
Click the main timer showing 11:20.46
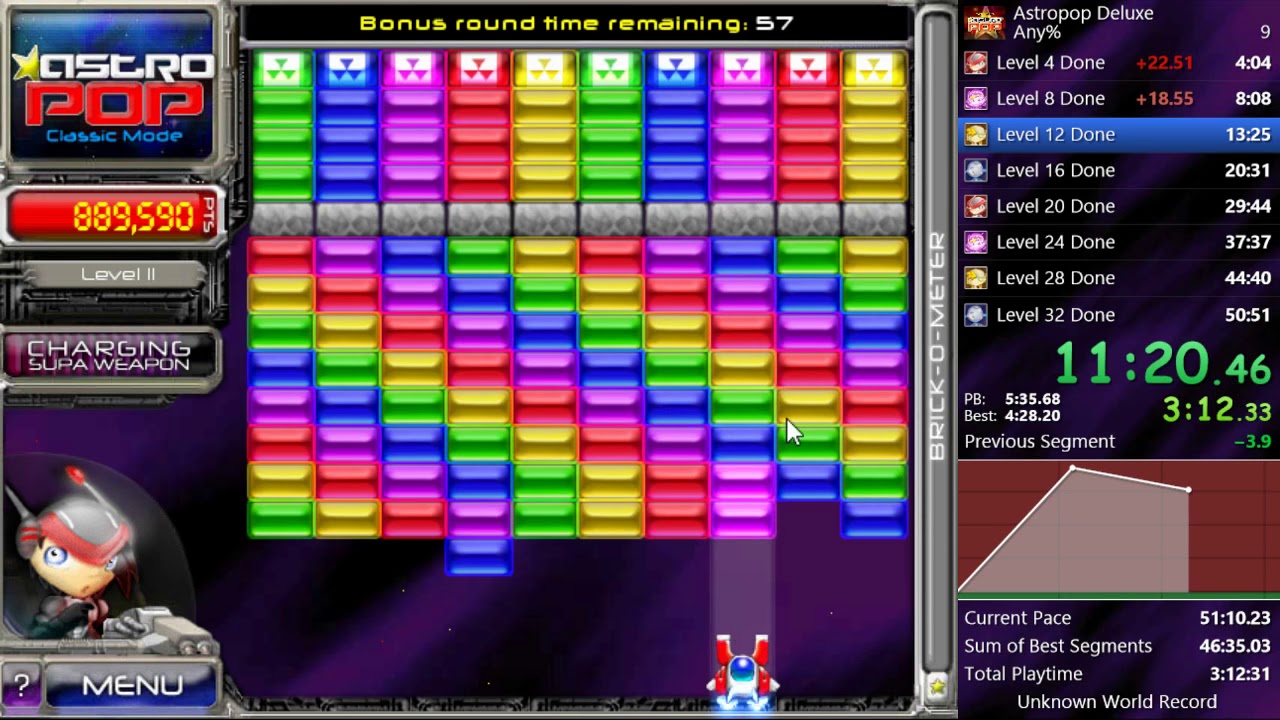[x=1163, y=362]
